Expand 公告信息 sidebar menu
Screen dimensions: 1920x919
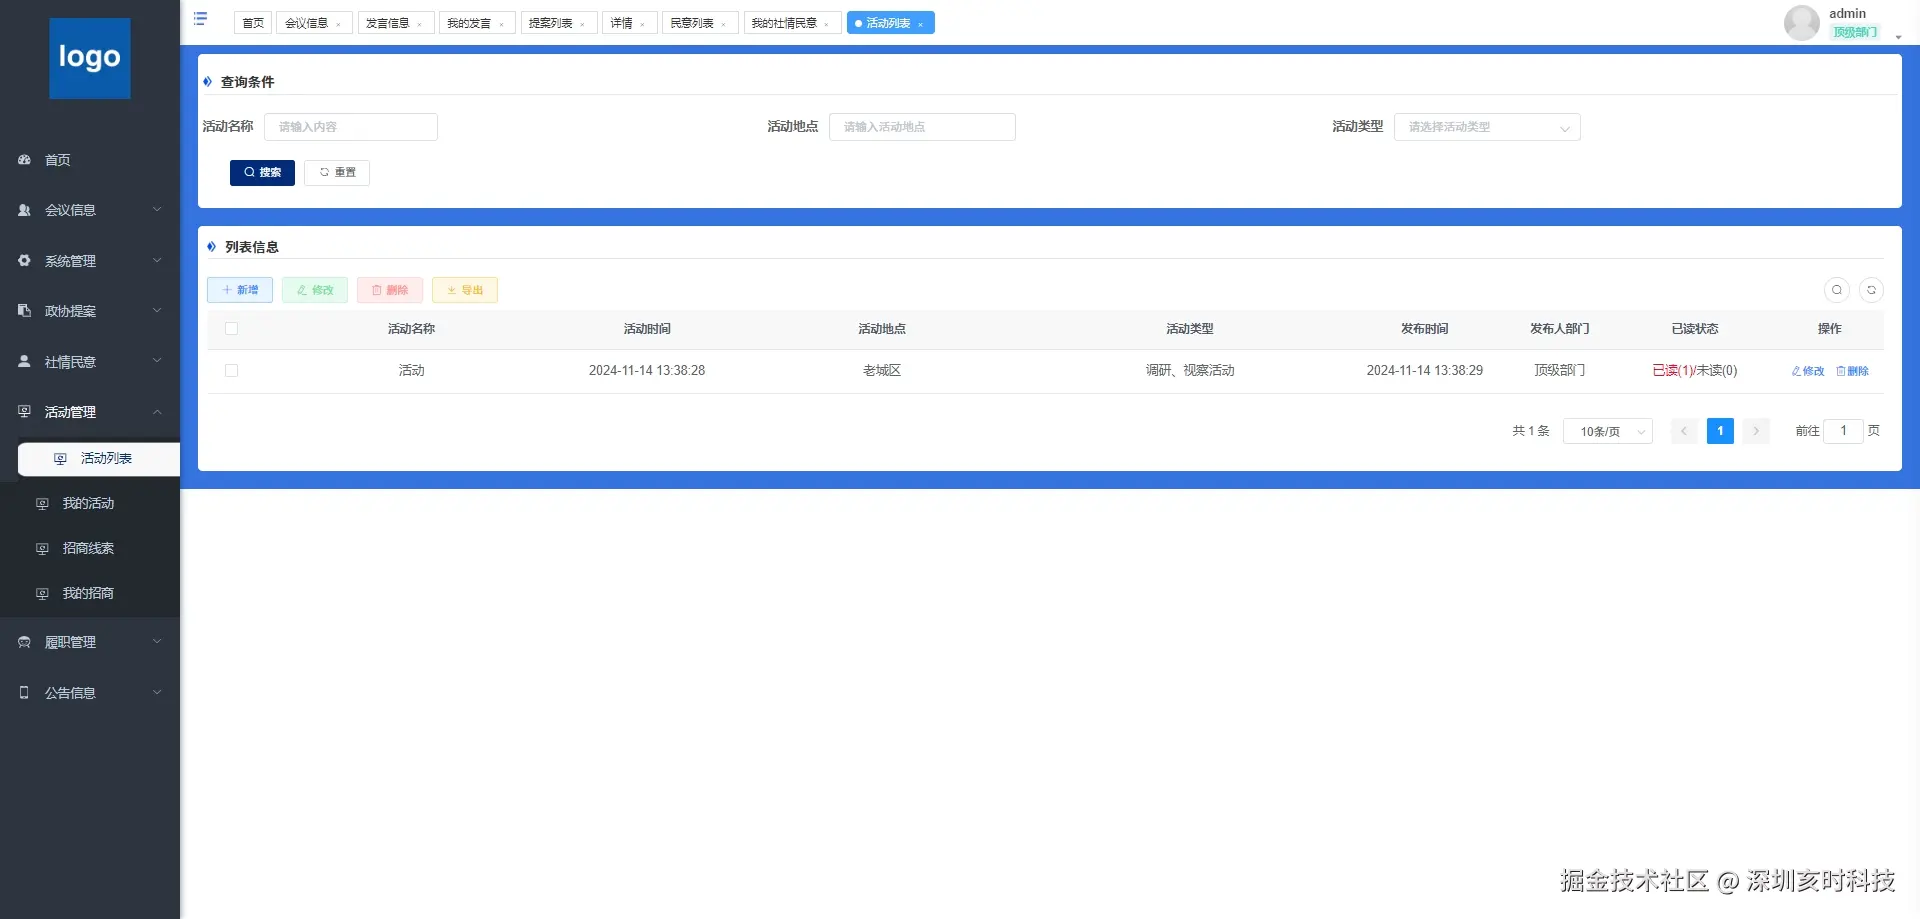pyautogui.click(x=90, y=693)
